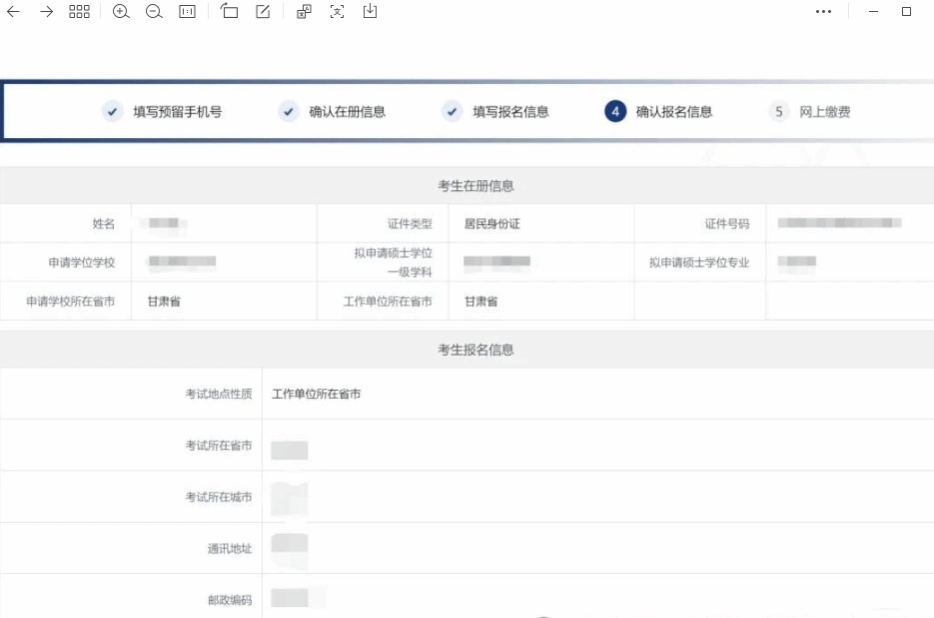Go to the next image with forward arrow
Screen dimensions: 934x618
(x=46, y=12)
